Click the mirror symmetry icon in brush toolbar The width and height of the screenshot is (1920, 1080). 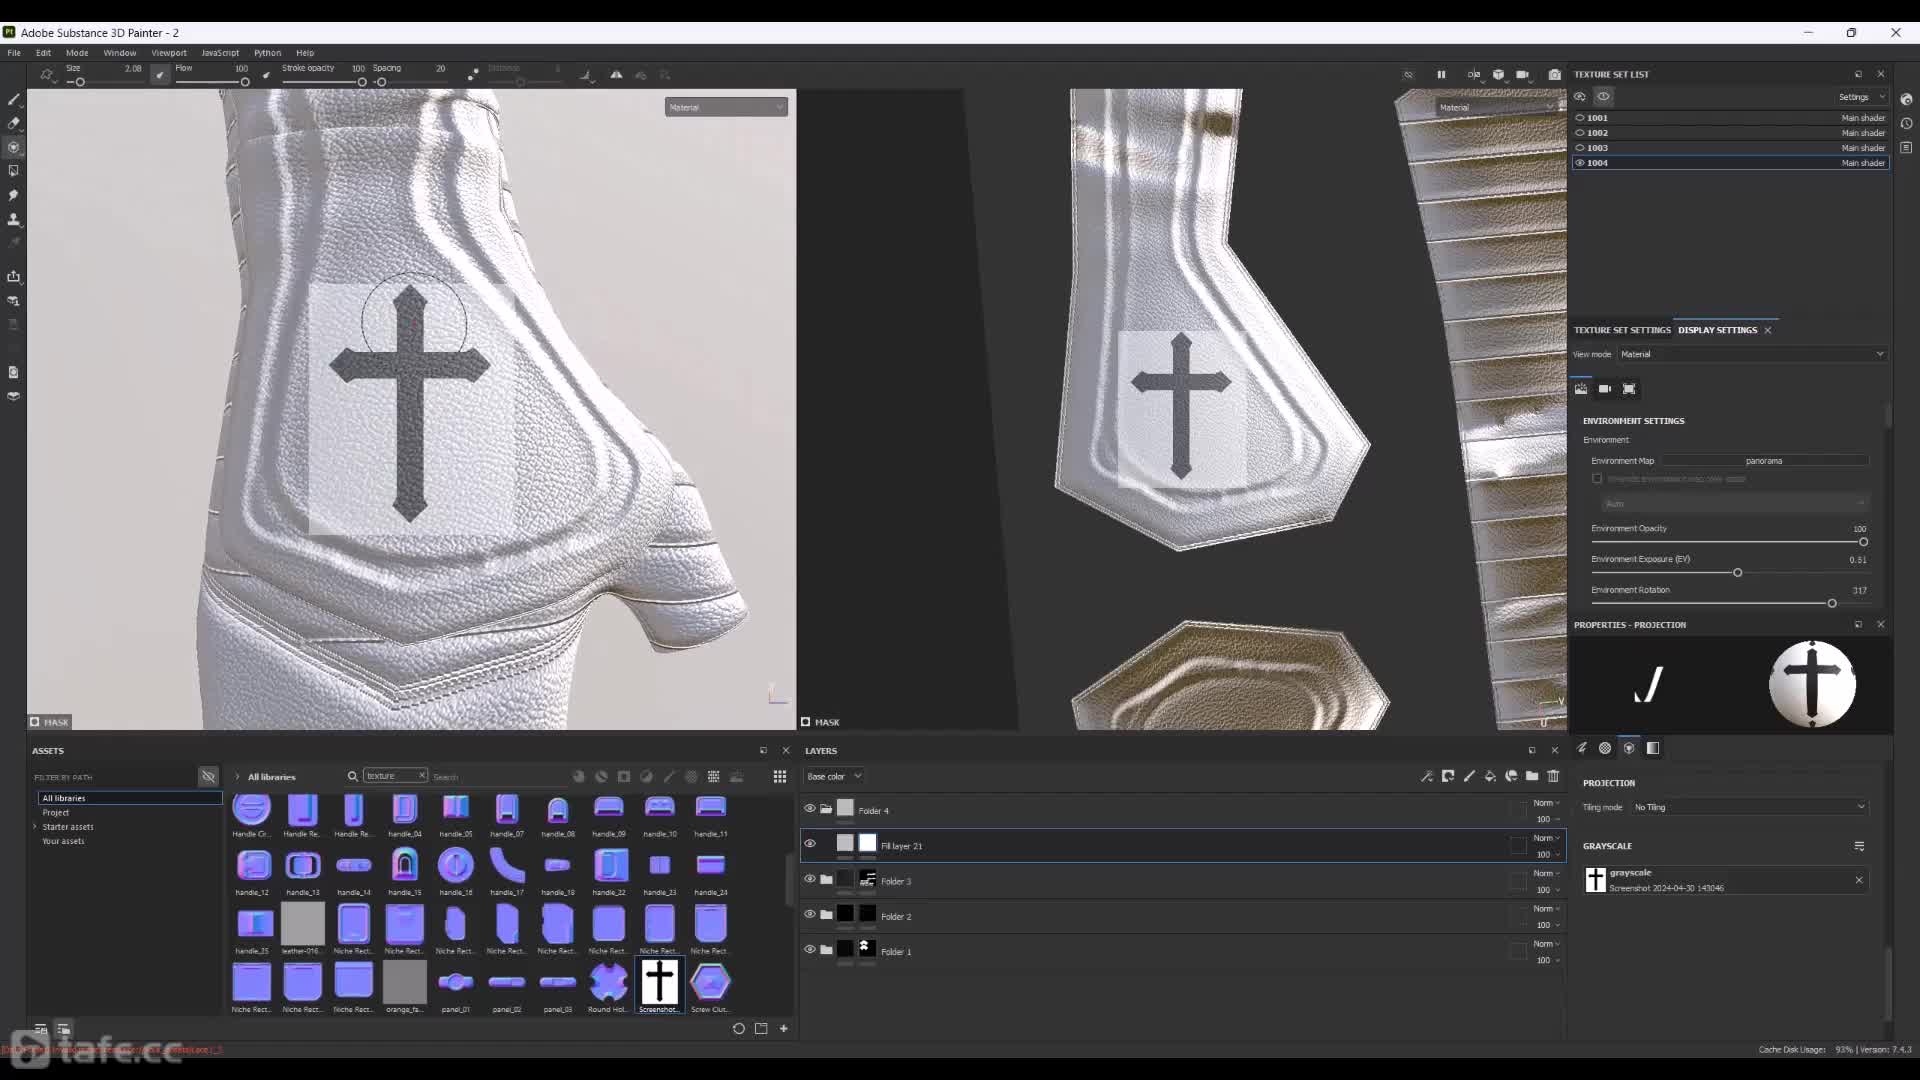[x=616, y=75]
